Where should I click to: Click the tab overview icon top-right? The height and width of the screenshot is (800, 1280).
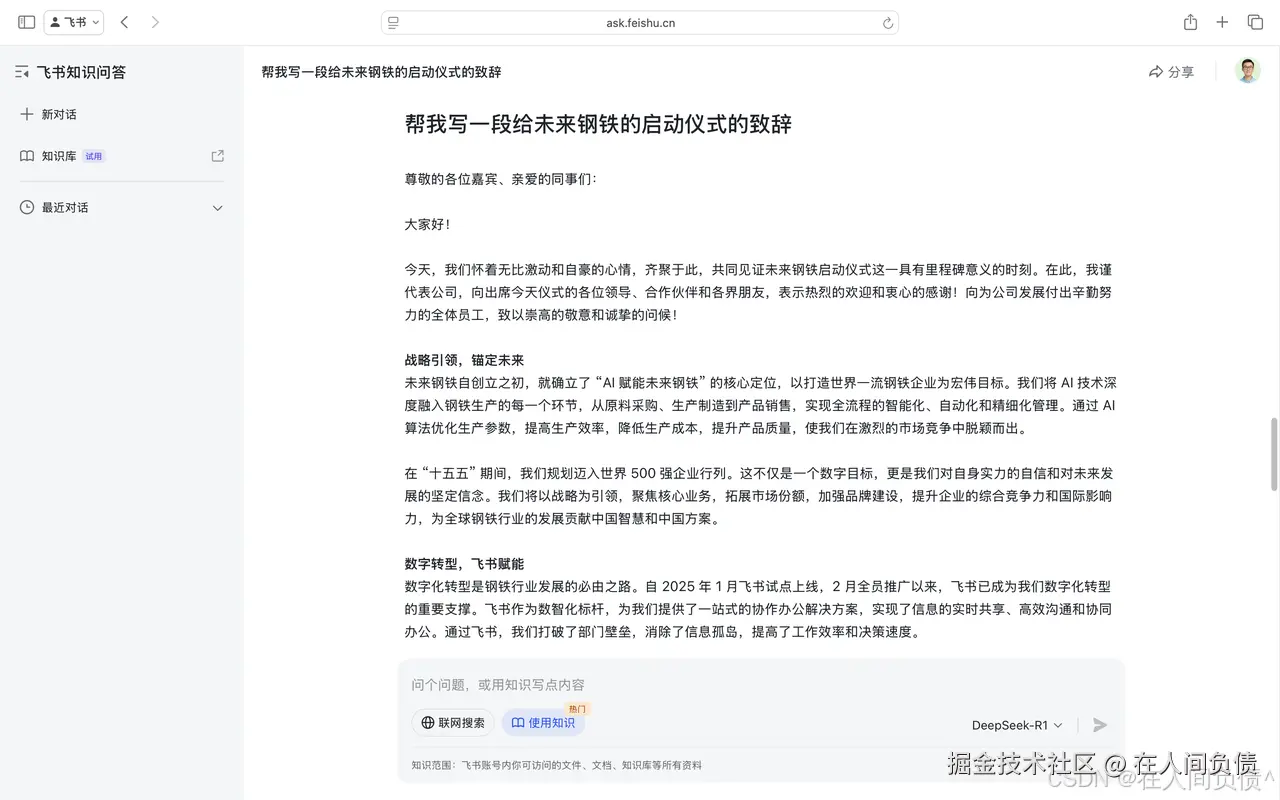point(1255,21)
